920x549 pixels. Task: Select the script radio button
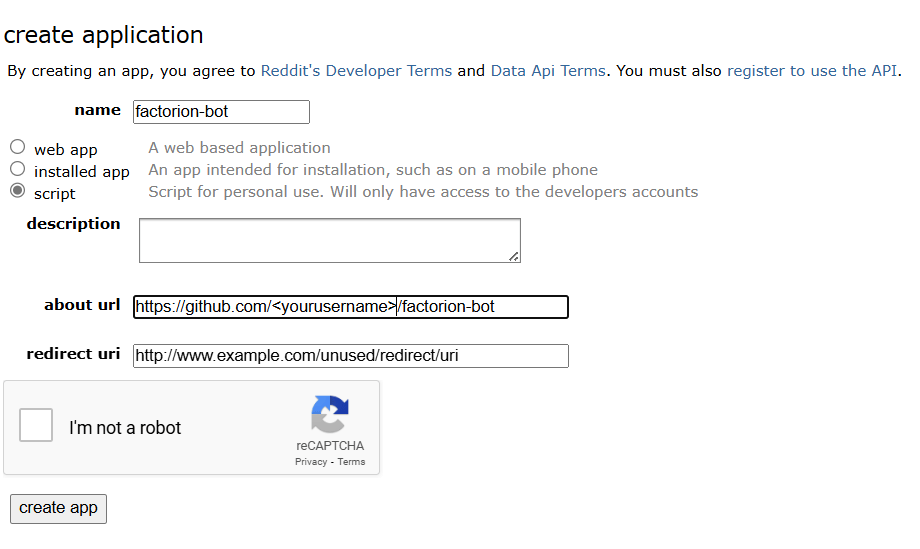pos(18,191)
